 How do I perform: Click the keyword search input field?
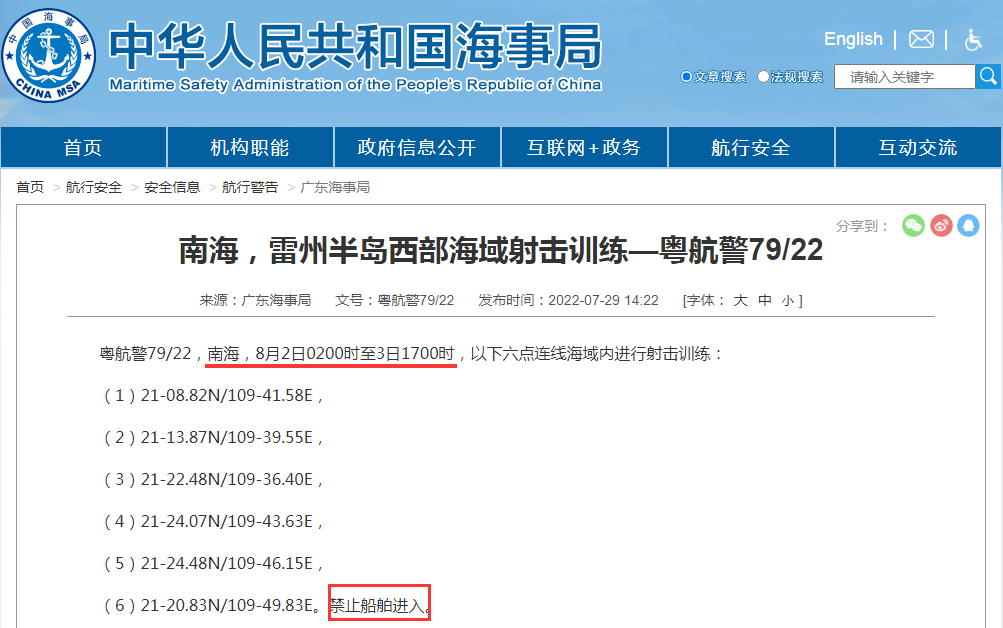pos(904,77)
